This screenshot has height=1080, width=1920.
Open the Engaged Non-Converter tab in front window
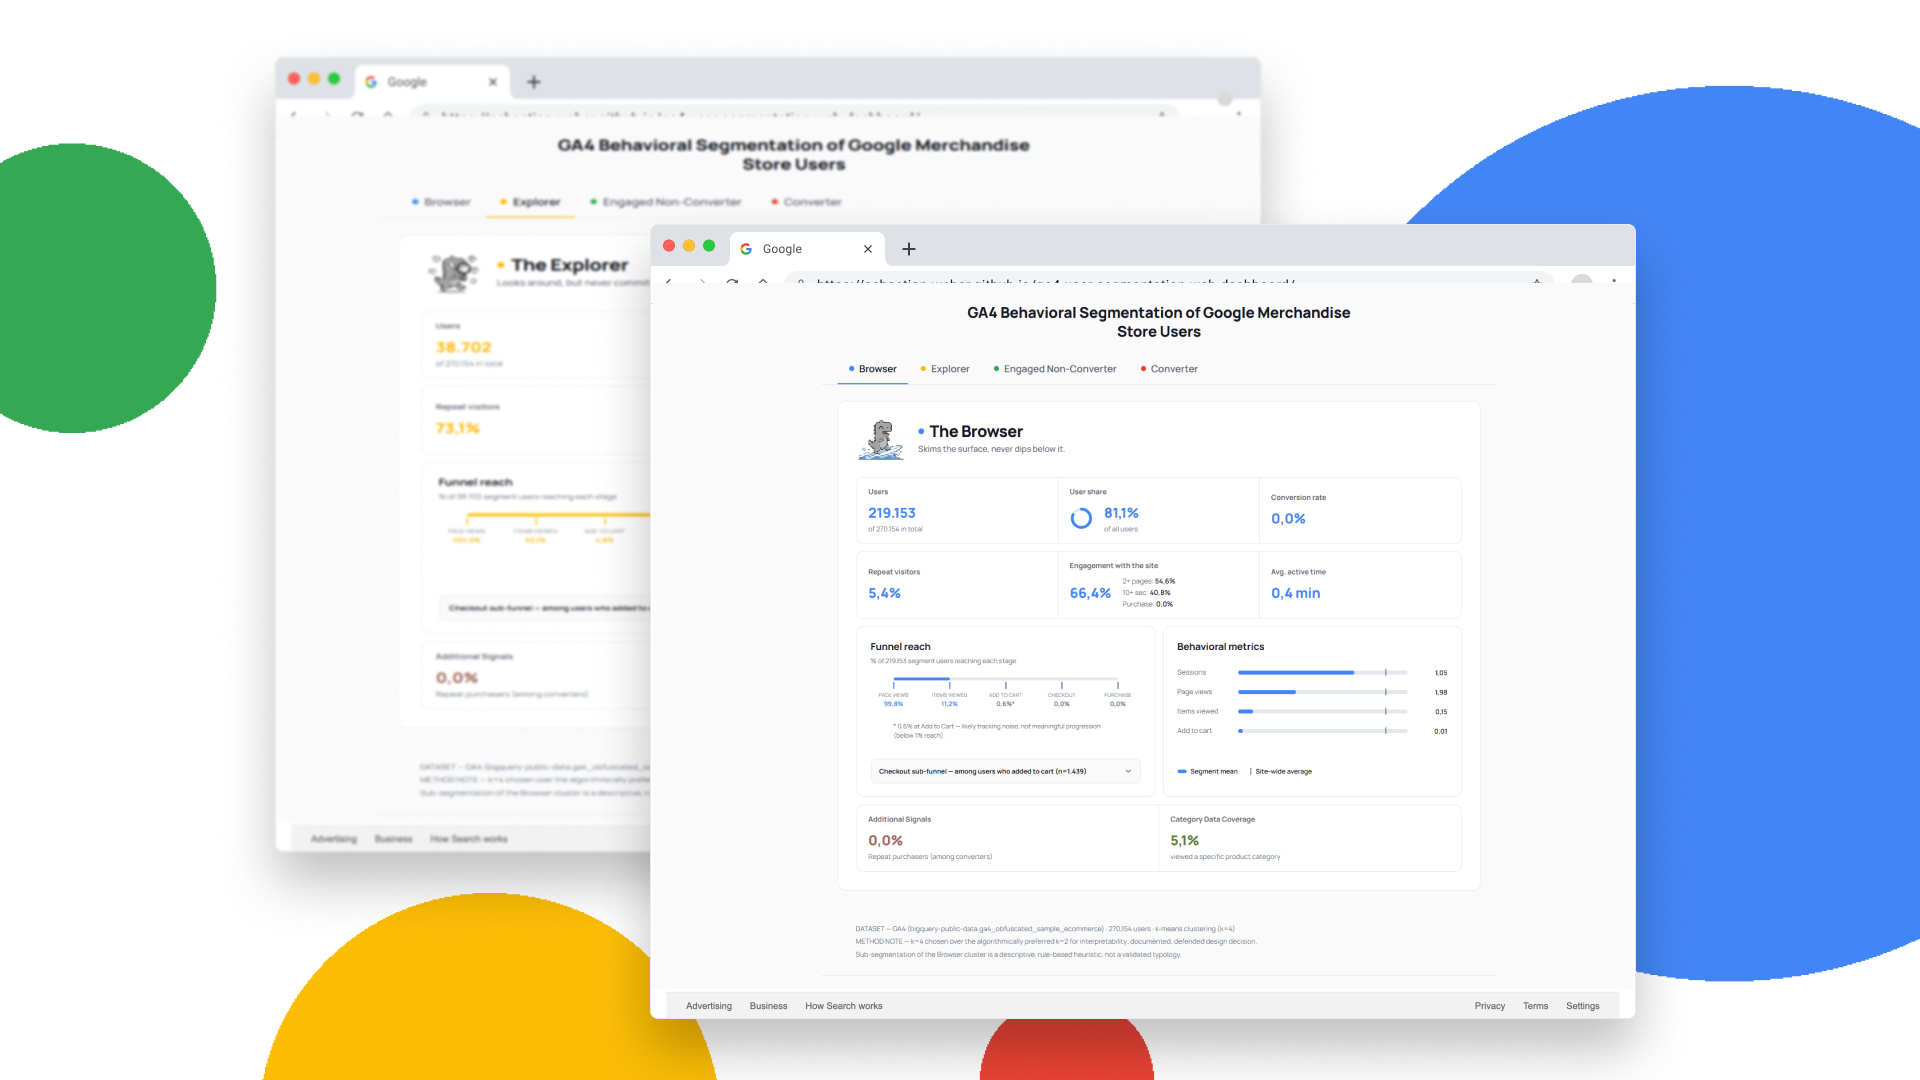click(1055, 369)
